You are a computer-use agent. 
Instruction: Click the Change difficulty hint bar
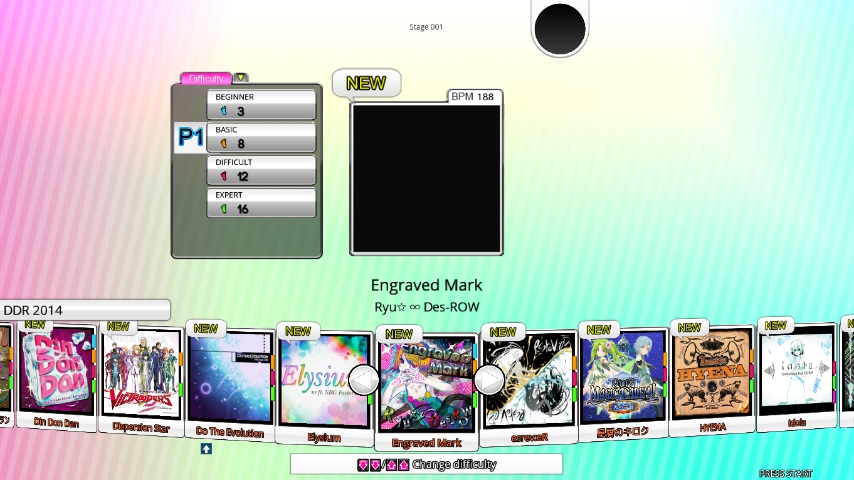(426, 464)
